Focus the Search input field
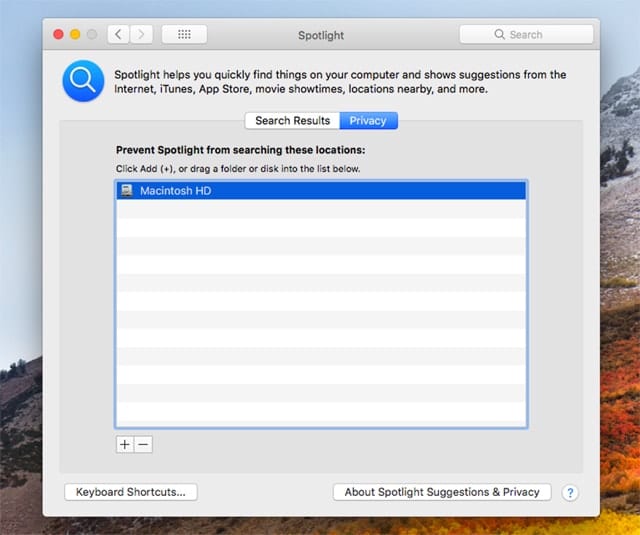Image resolution: width=640 pixels, height=535 pixels. [x=535, y=35]
